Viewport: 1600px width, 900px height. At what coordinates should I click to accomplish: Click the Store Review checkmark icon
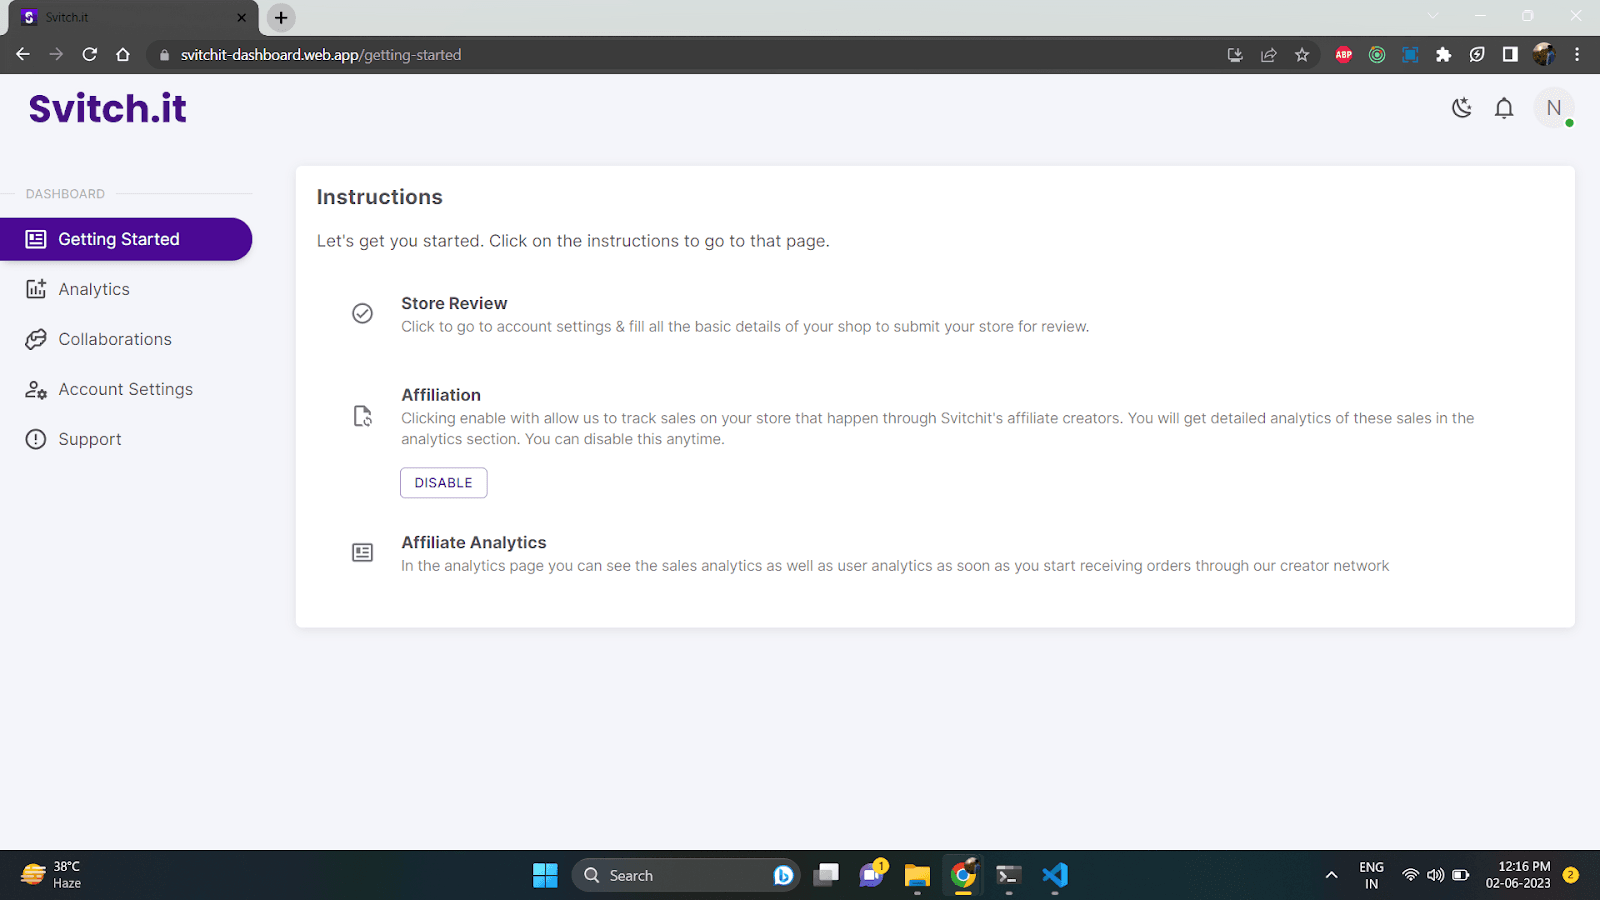[362, 314]
